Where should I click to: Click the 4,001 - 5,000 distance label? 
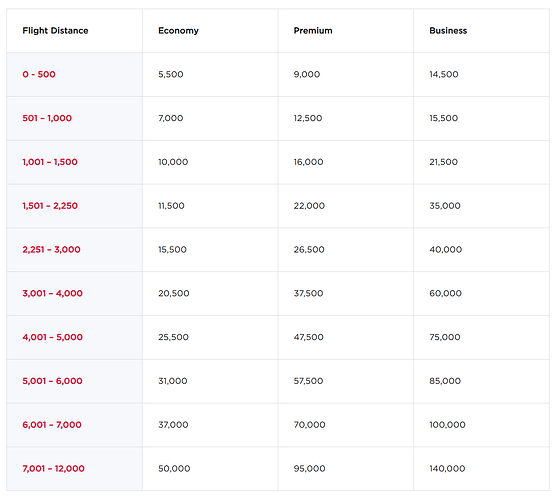(52, 337)
